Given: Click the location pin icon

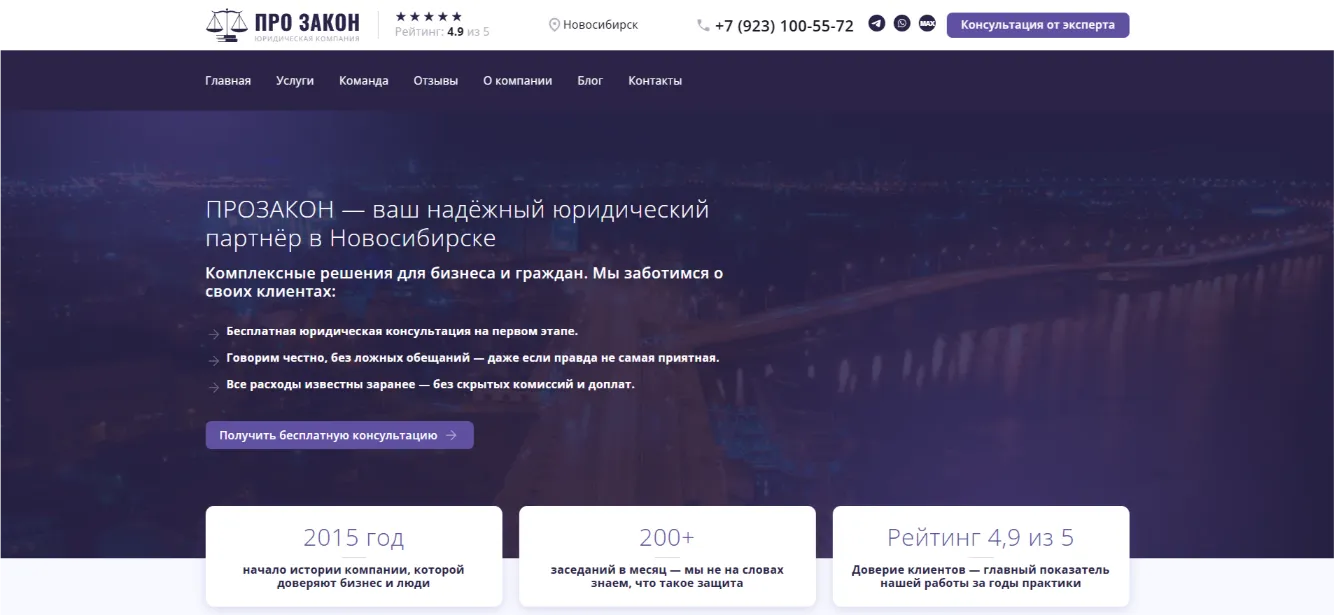Looking at the screenshot, I should point(554,25).
